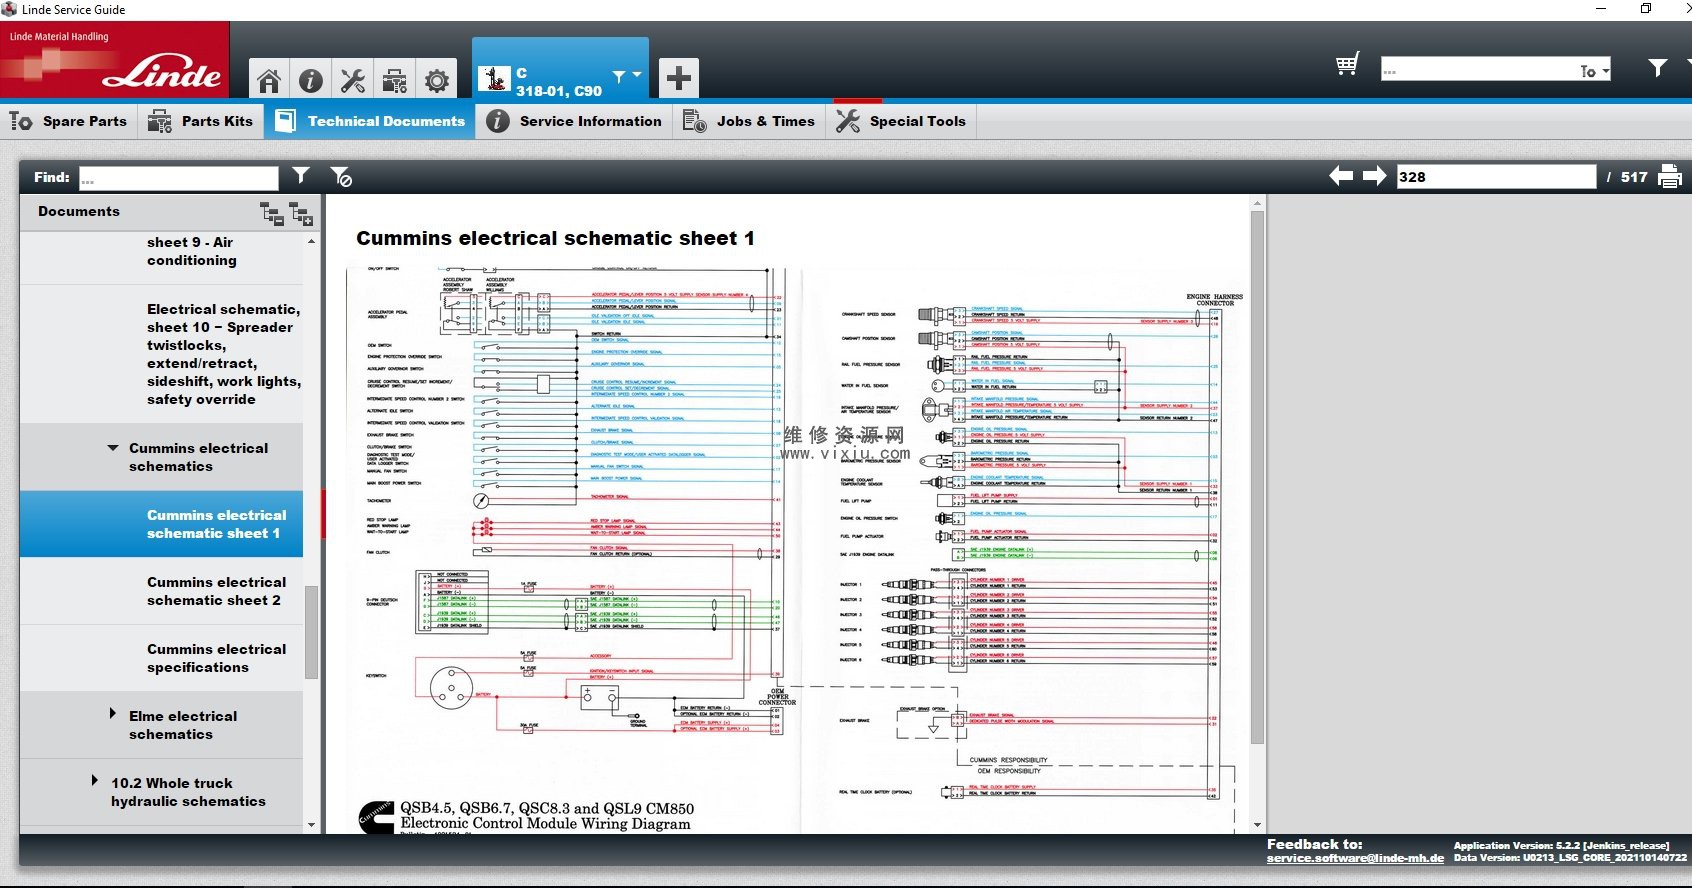Restore the window with the restore button

(1646, 9)
